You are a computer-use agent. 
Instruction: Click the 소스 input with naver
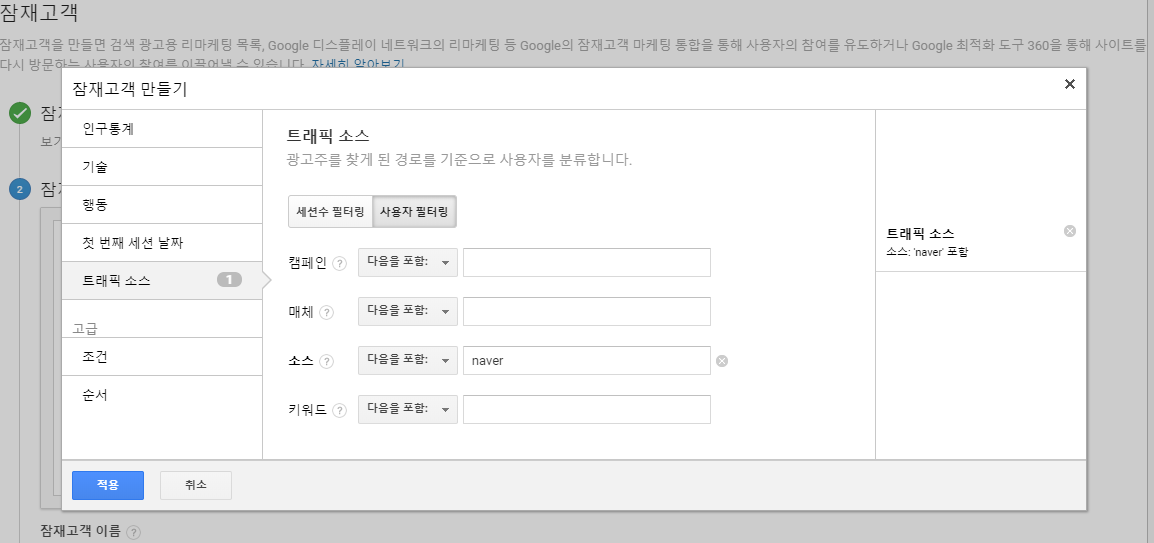587,361
